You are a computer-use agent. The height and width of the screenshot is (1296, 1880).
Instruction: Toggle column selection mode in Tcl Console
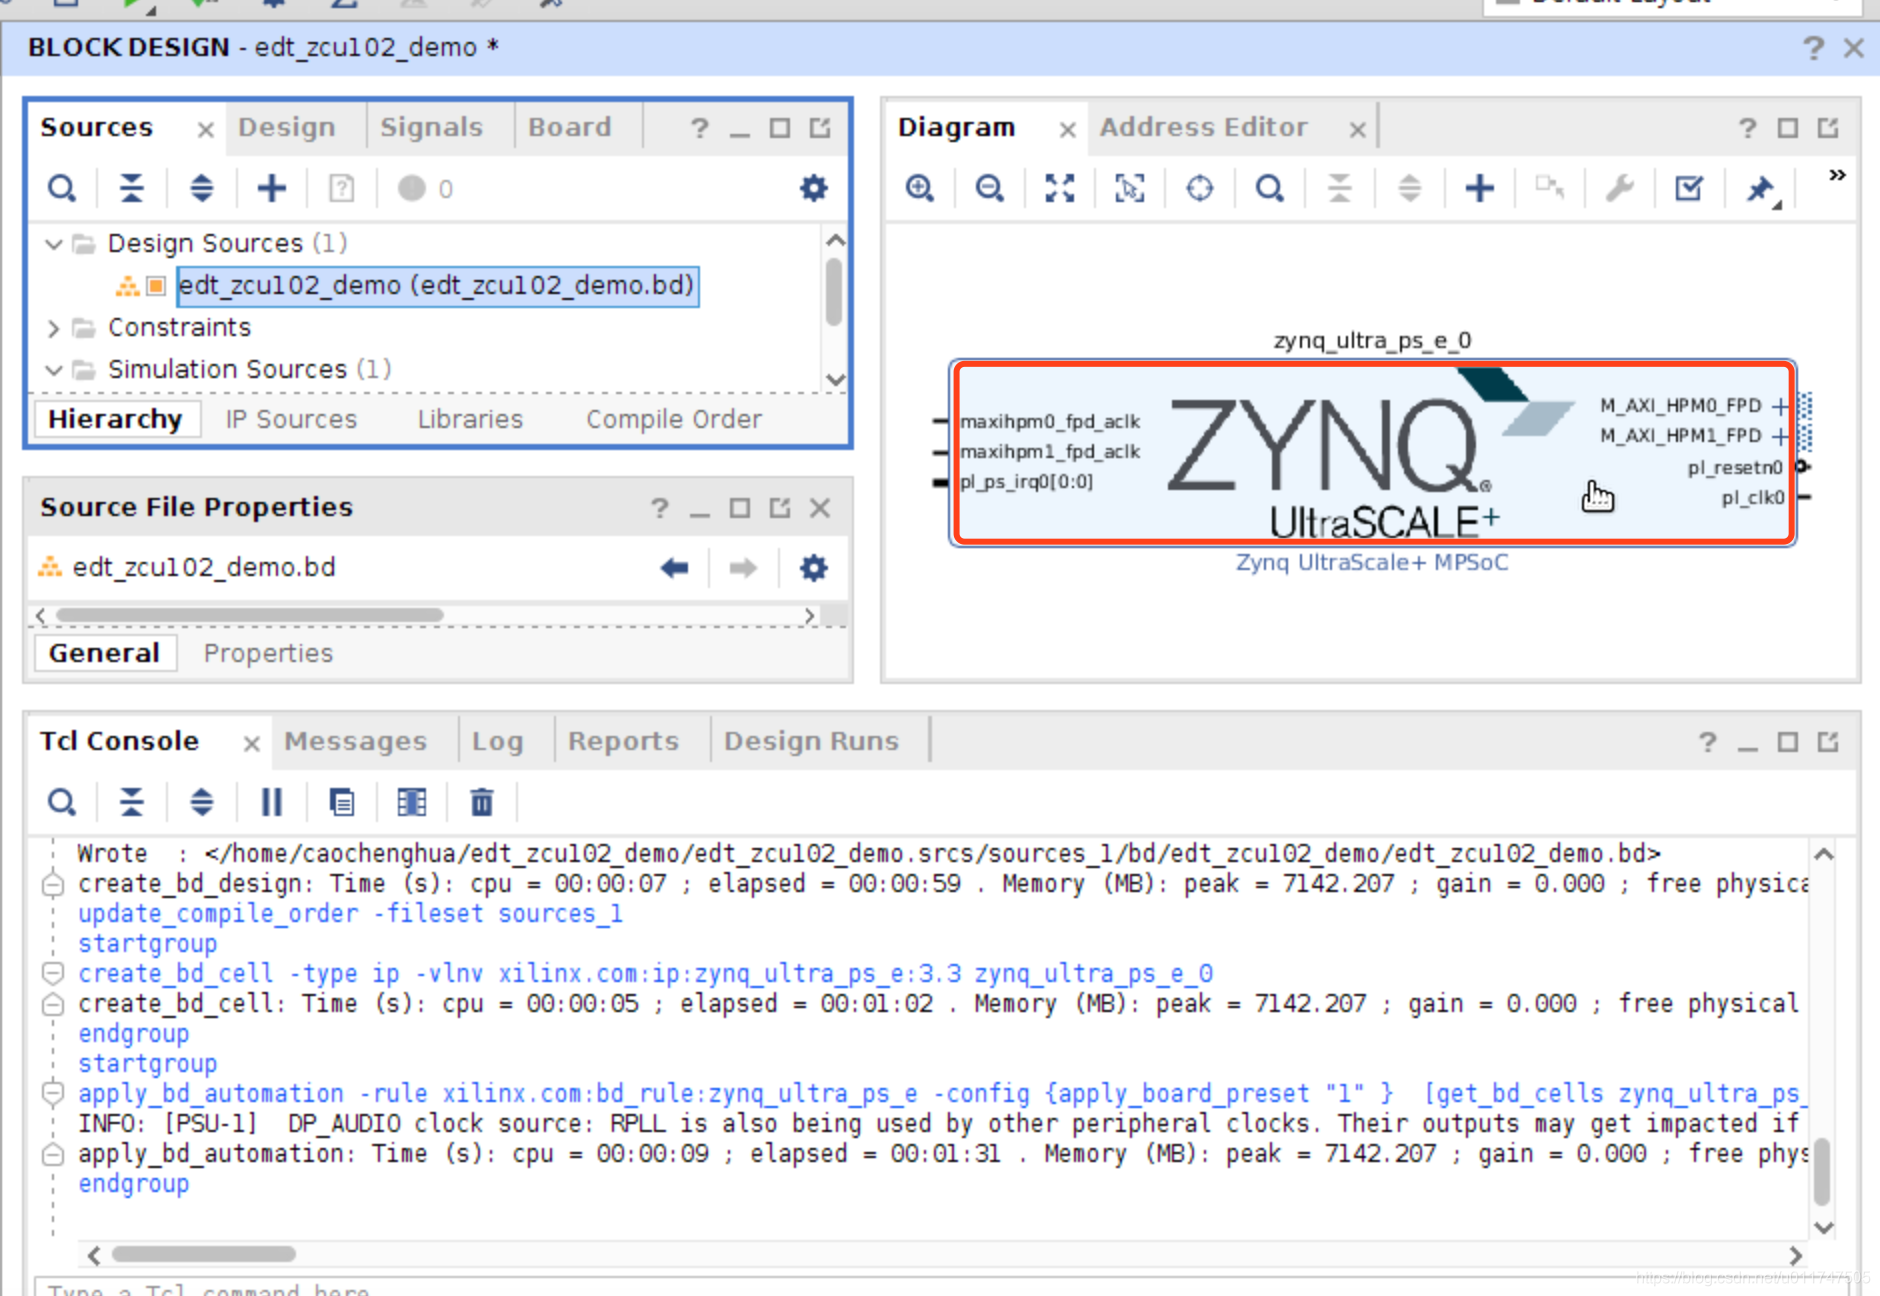[412, 802]
